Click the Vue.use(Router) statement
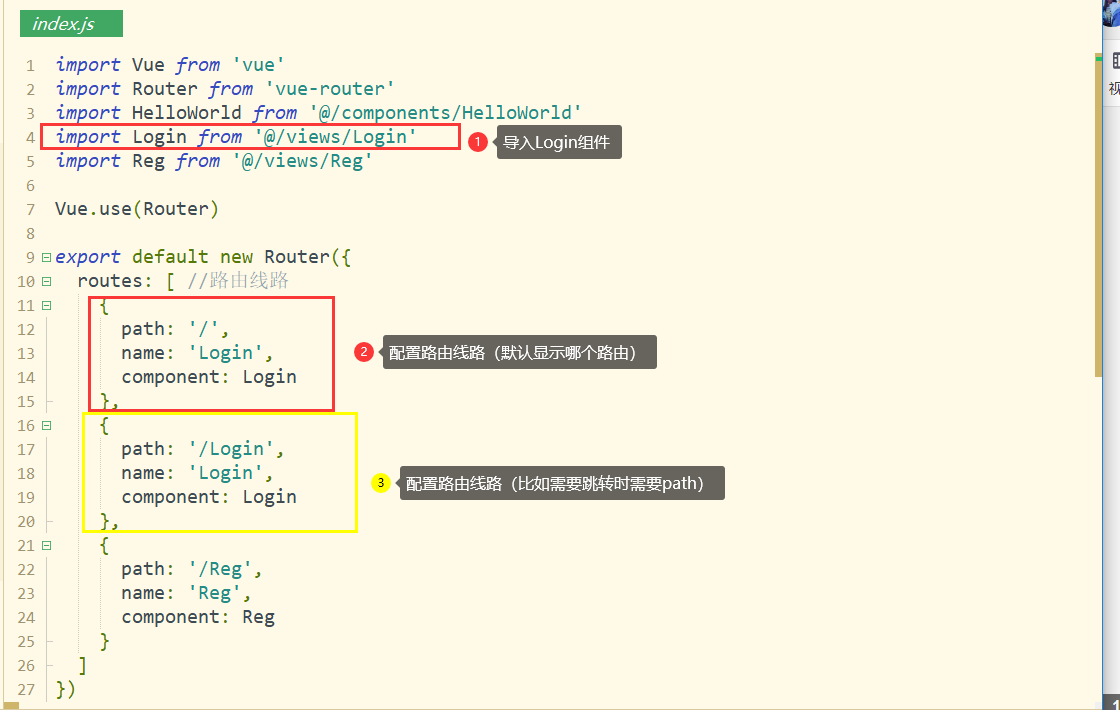Image resolution: width=1120 pixels, height=710 pixels. tap(136, 209)
